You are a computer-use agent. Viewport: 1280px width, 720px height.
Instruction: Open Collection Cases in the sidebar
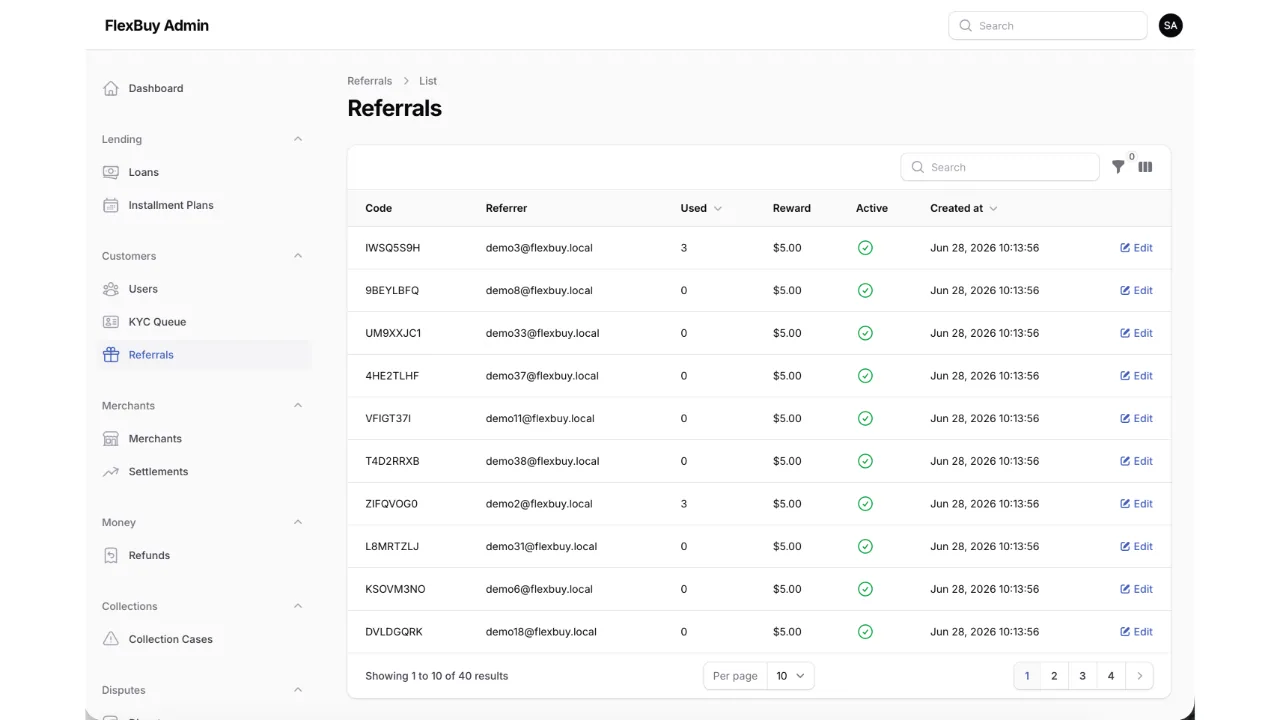click(x=204, y=639)
